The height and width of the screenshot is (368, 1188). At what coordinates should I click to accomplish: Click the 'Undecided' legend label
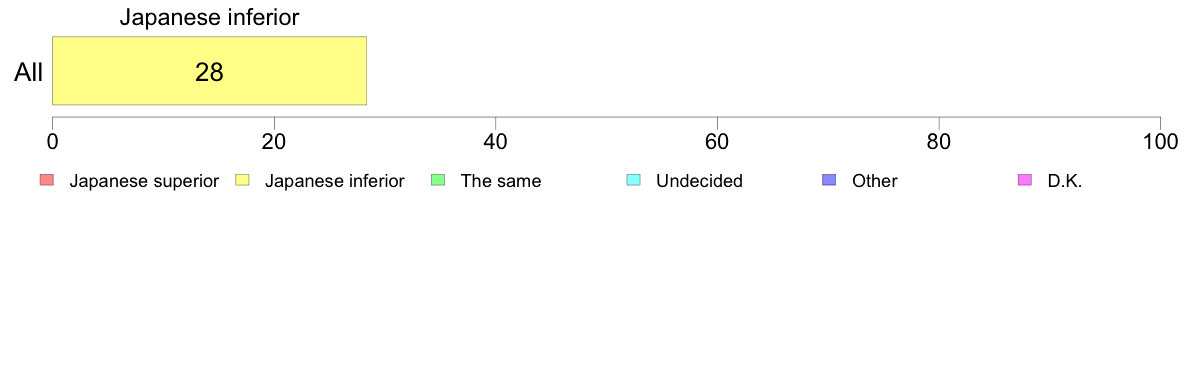699,181
